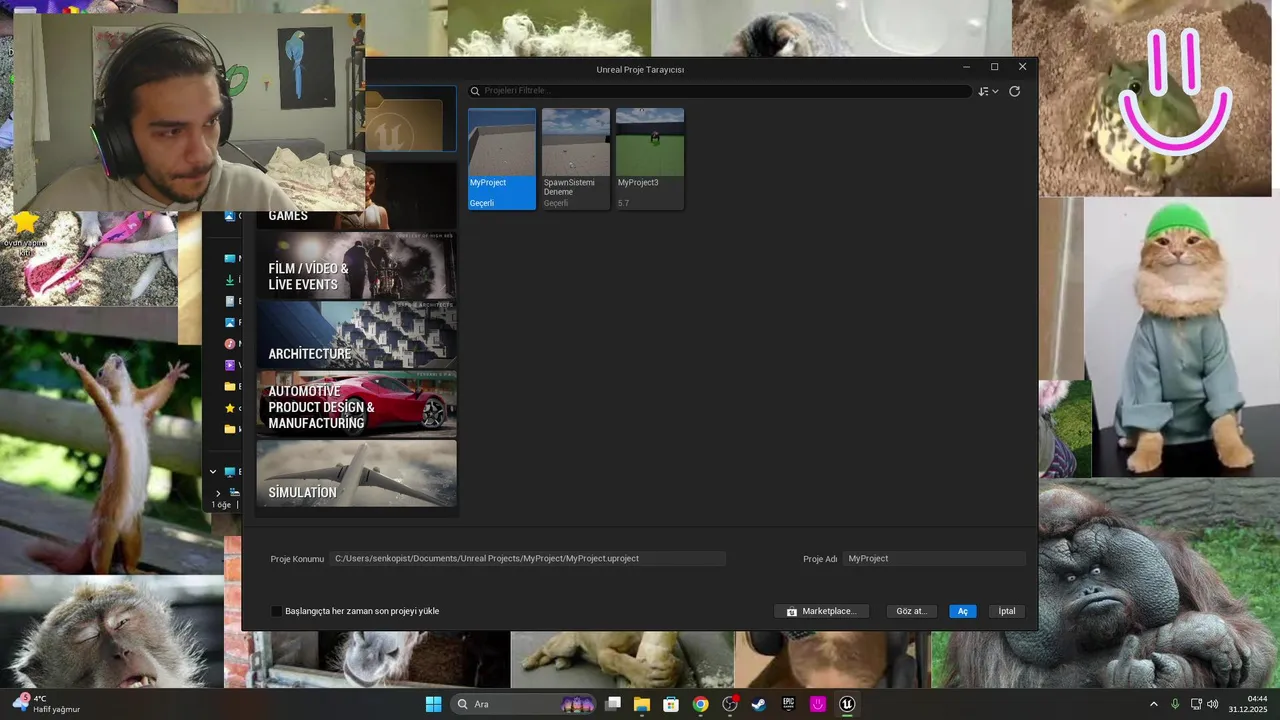Open Automotive Product Design & Manufacturing category
Image resolution: width=1280 pixels, height=720 pixels.
click(356, 404)
